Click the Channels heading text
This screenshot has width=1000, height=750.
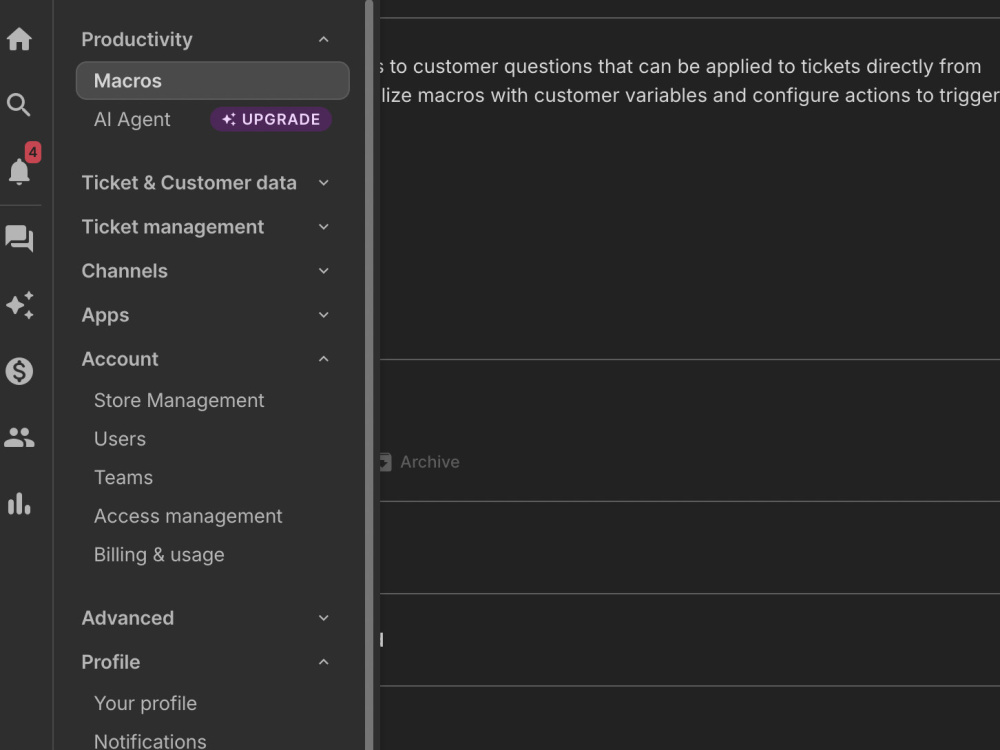pyautogui.click(x=124, y=271)
